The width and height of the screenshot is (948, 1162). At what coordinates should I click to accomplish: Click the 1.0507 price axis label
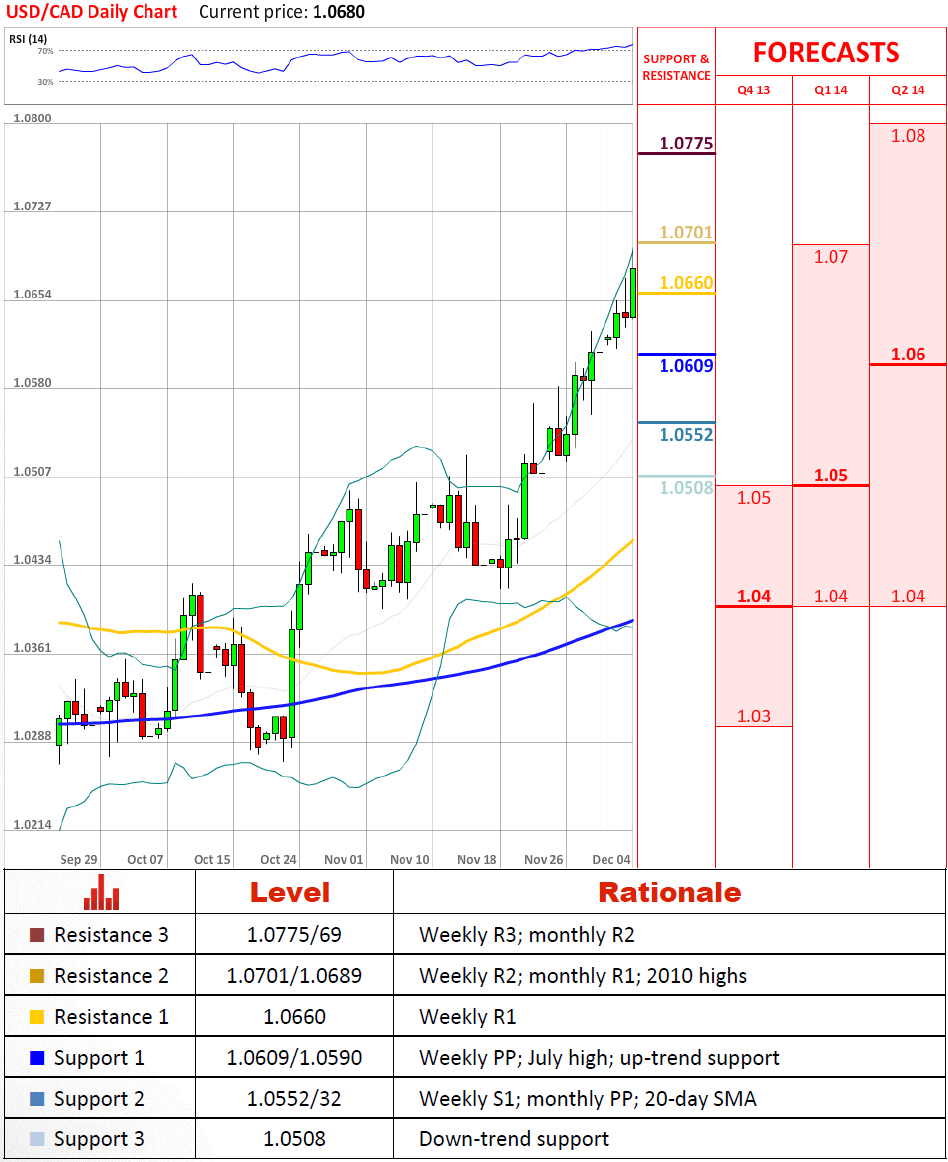[33, 471]
